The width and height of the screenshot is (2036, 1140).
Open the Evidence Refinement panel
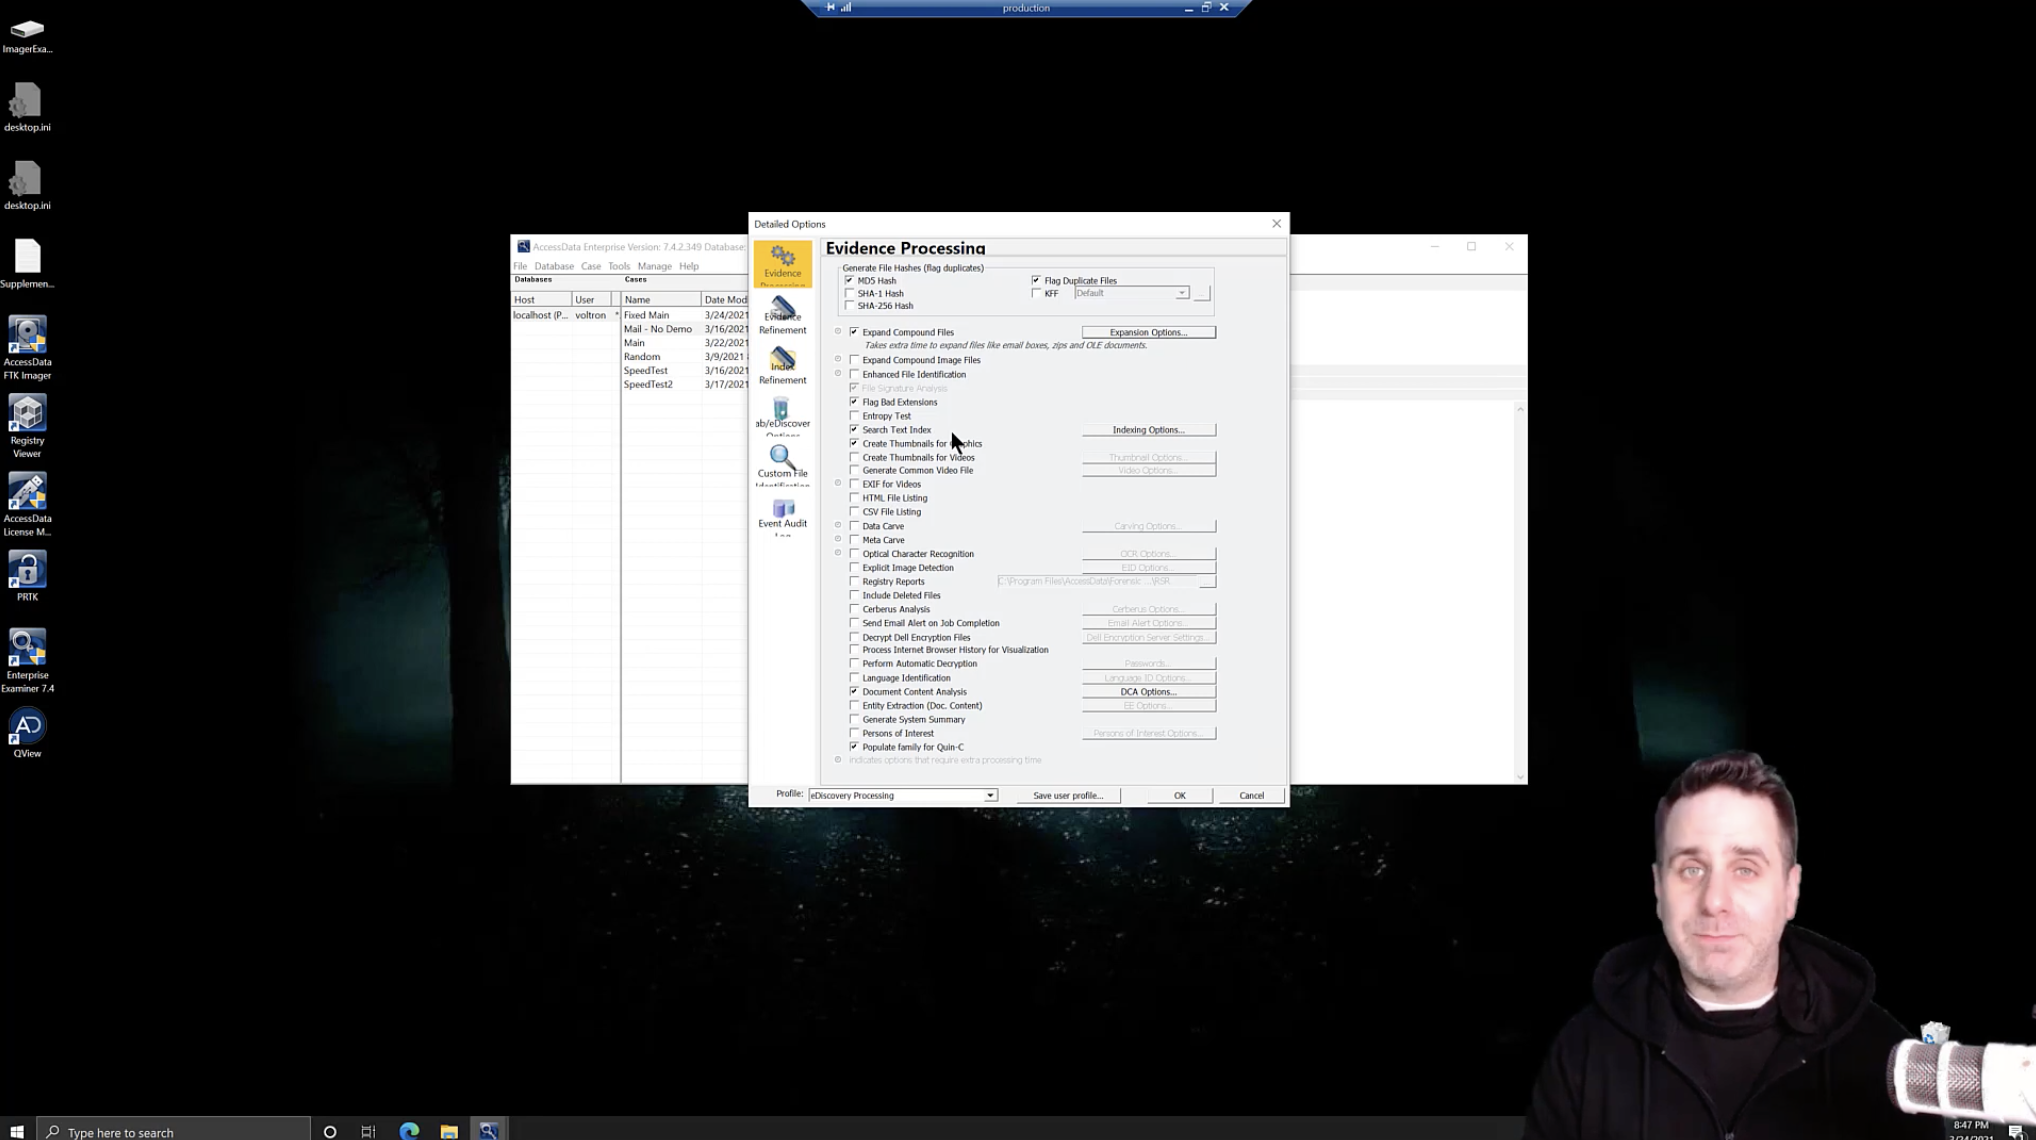[x=783, y=315]
